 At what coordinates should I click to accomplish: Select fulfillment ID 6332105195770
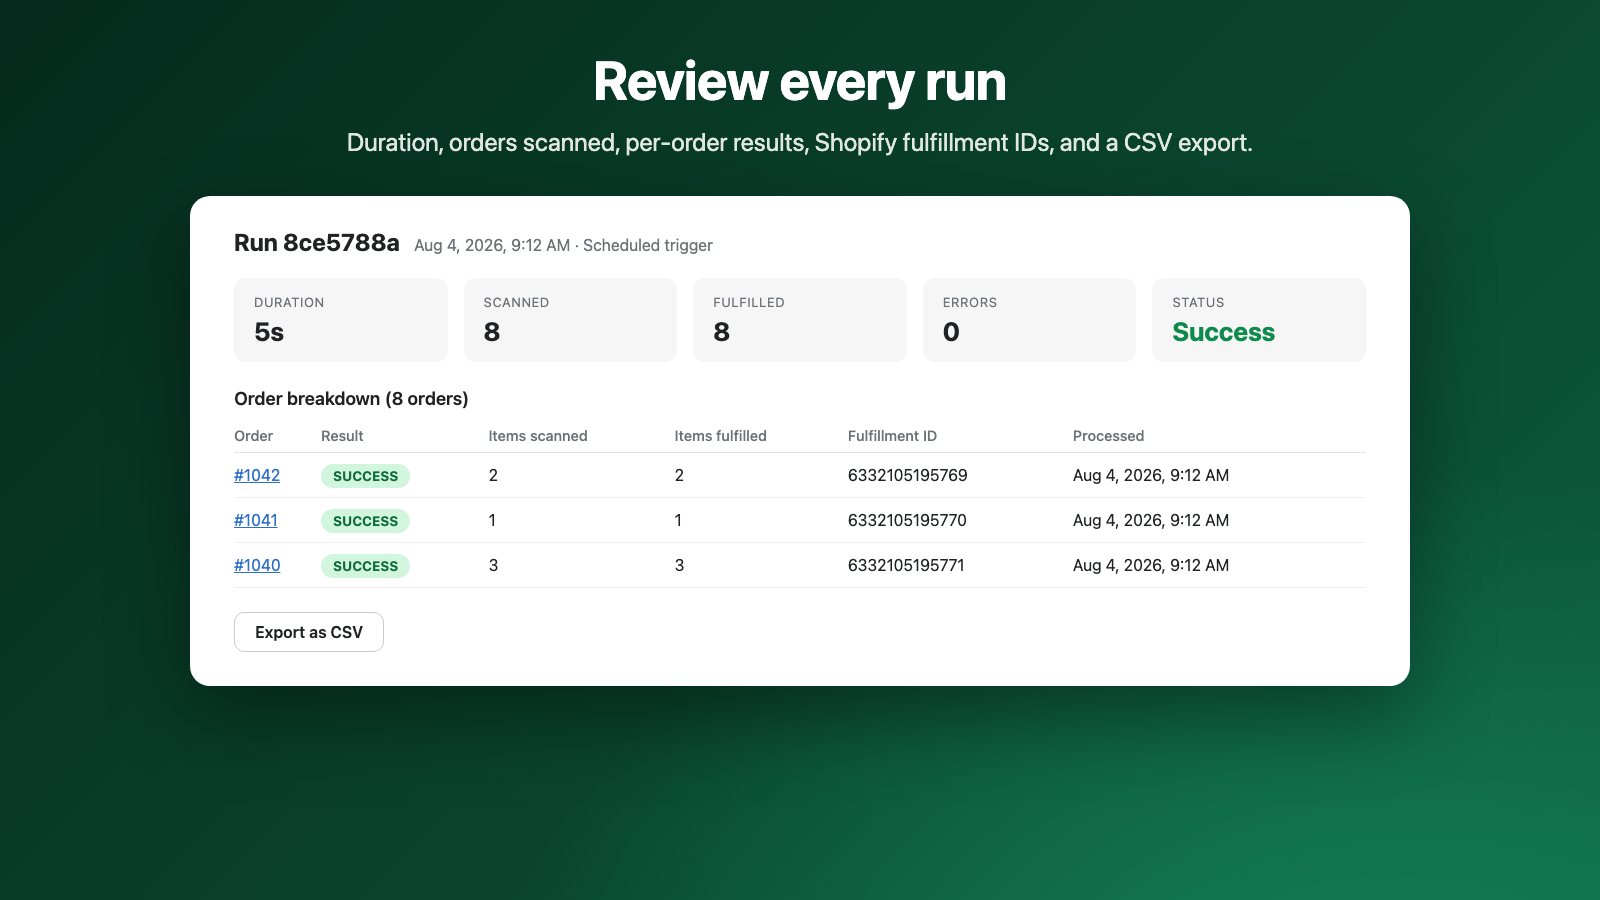click(907, 520)
